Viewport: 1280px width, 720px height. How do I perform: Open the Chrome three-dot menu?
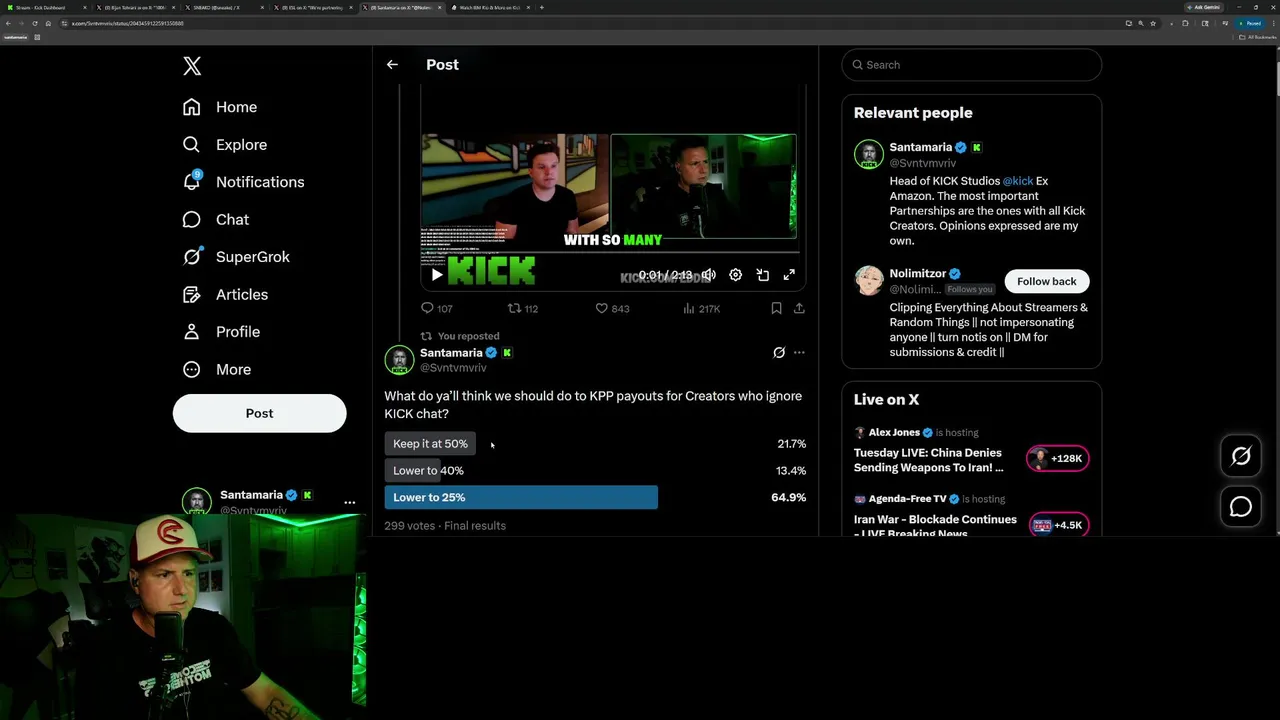(x=1272, y=23)
